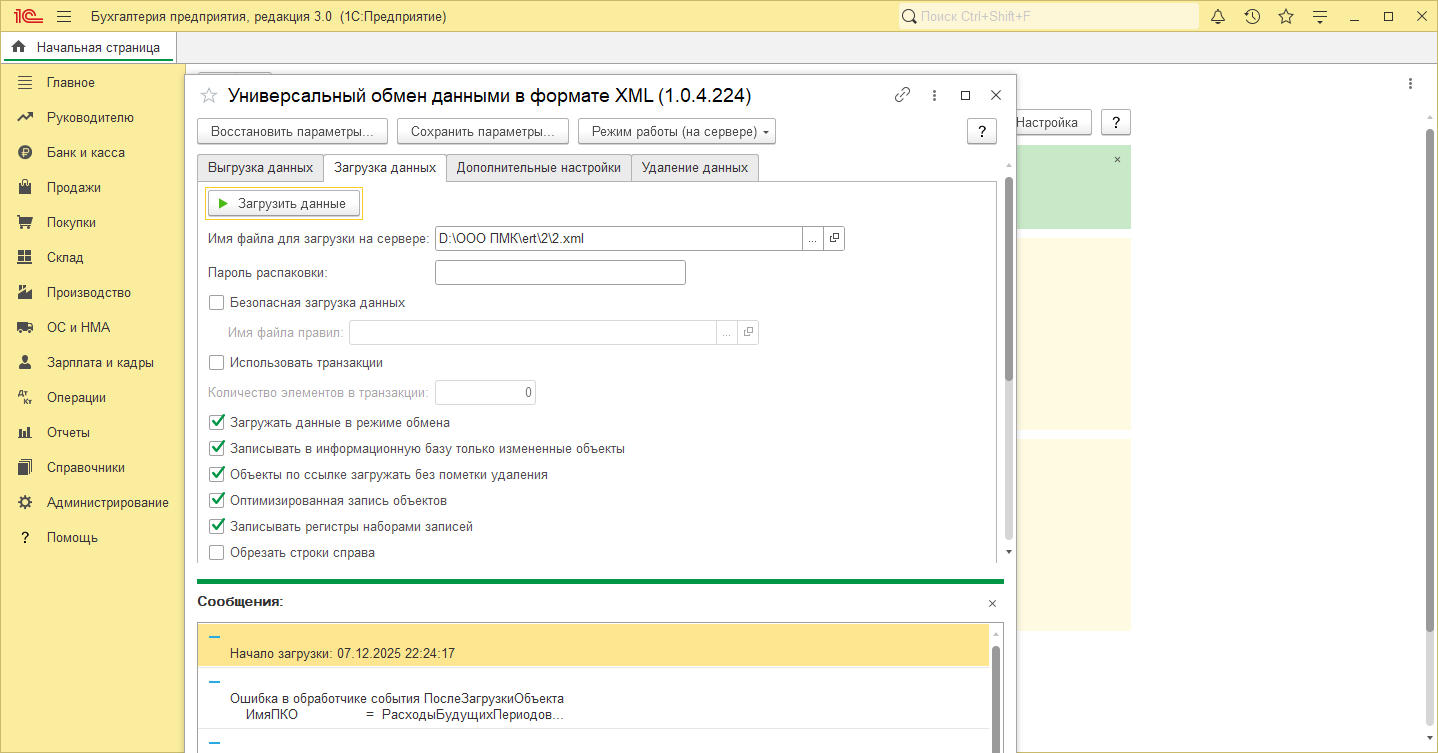Browse for load file with ellipsis button
The height and width of the screenshot is (753, 1438).
tap(813, 238)
